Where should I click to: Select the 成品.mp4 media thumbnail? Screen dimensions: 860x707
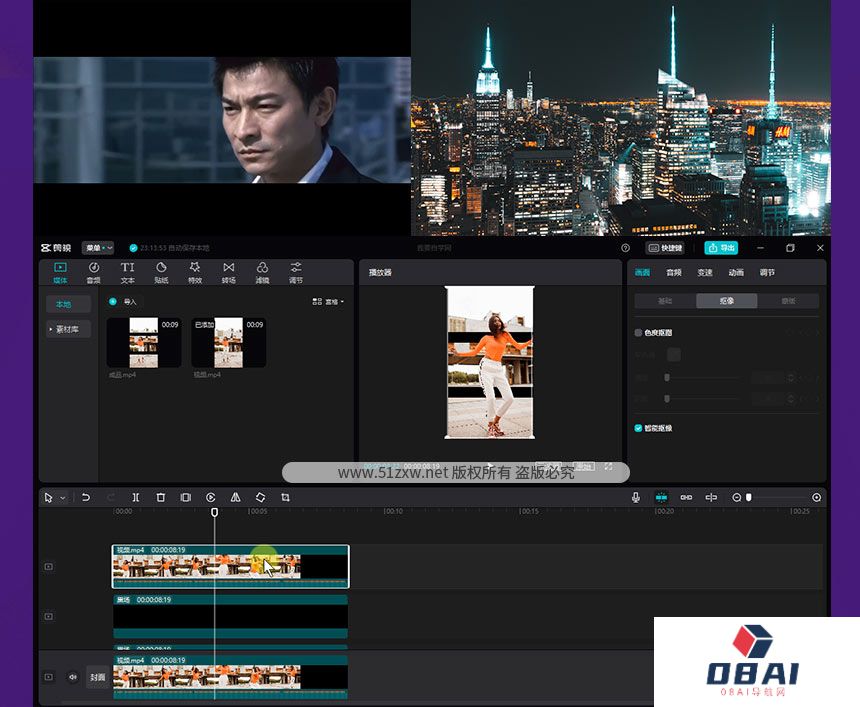click(144, 342)
